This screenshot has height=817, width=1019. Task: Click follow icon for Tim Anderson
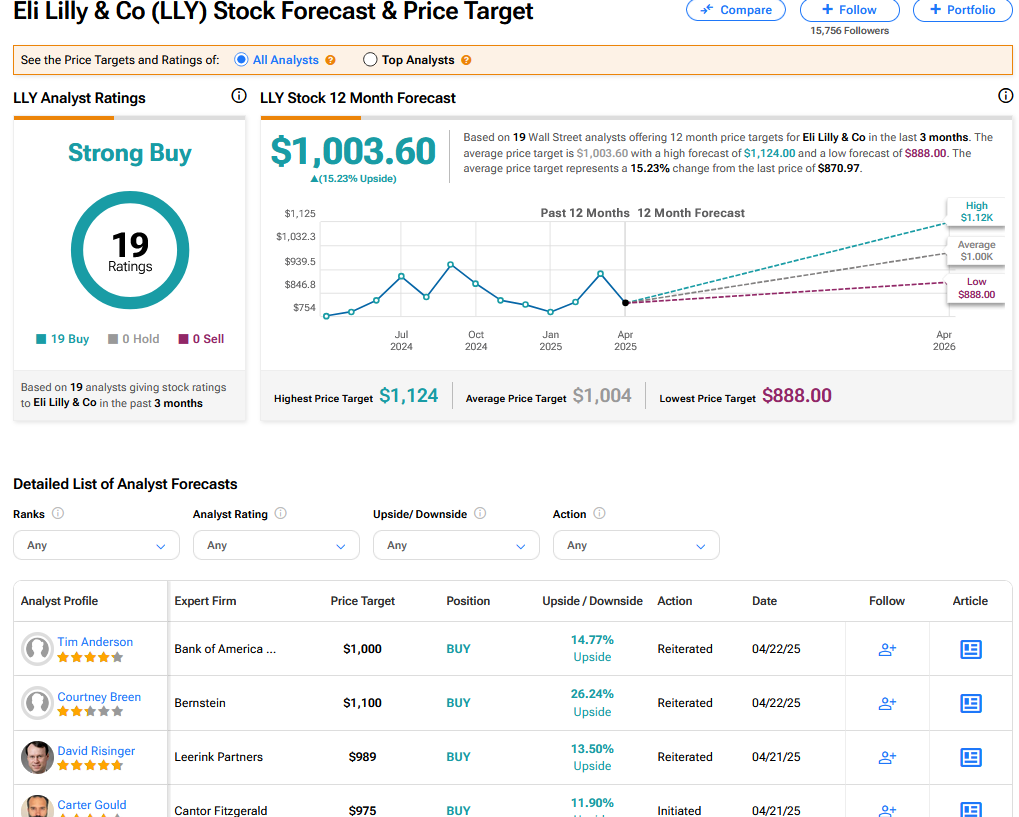(x=887, y=649)
